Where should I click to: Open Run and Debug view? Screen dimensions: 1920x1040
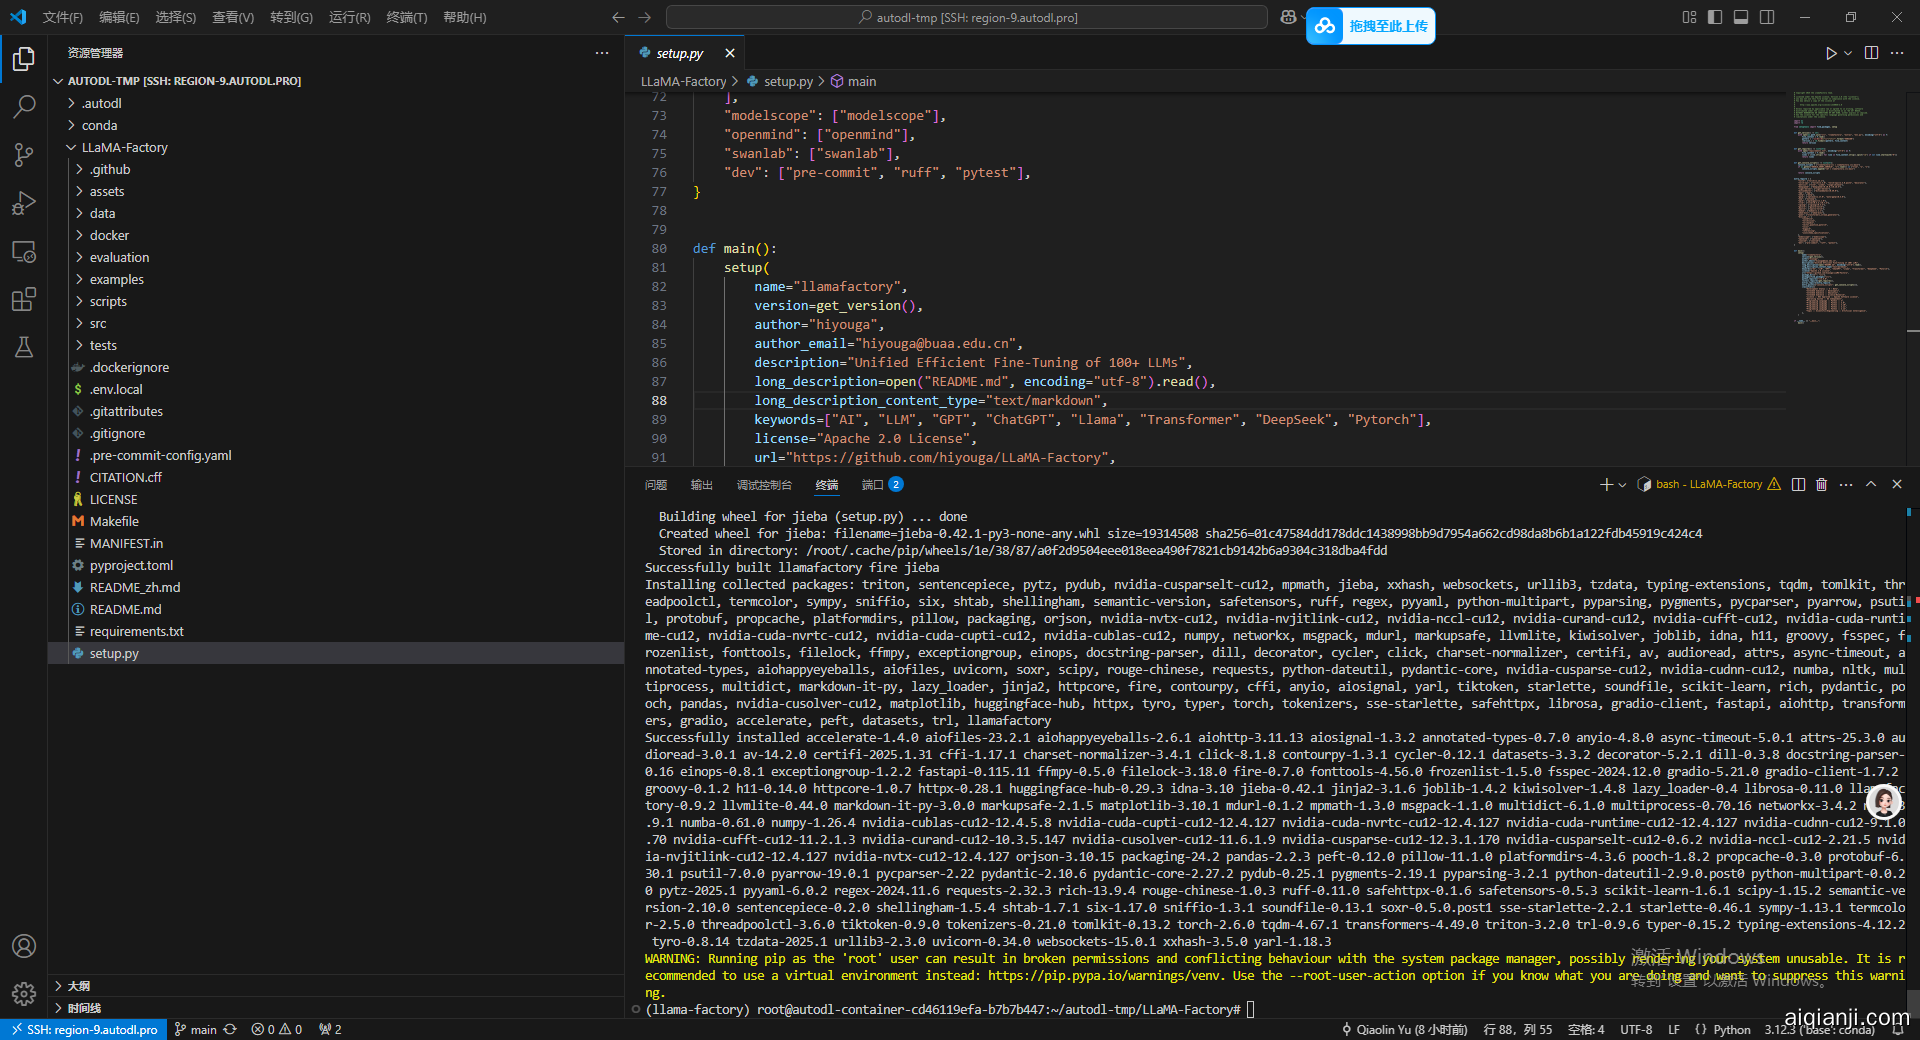(x=24, y=203)
